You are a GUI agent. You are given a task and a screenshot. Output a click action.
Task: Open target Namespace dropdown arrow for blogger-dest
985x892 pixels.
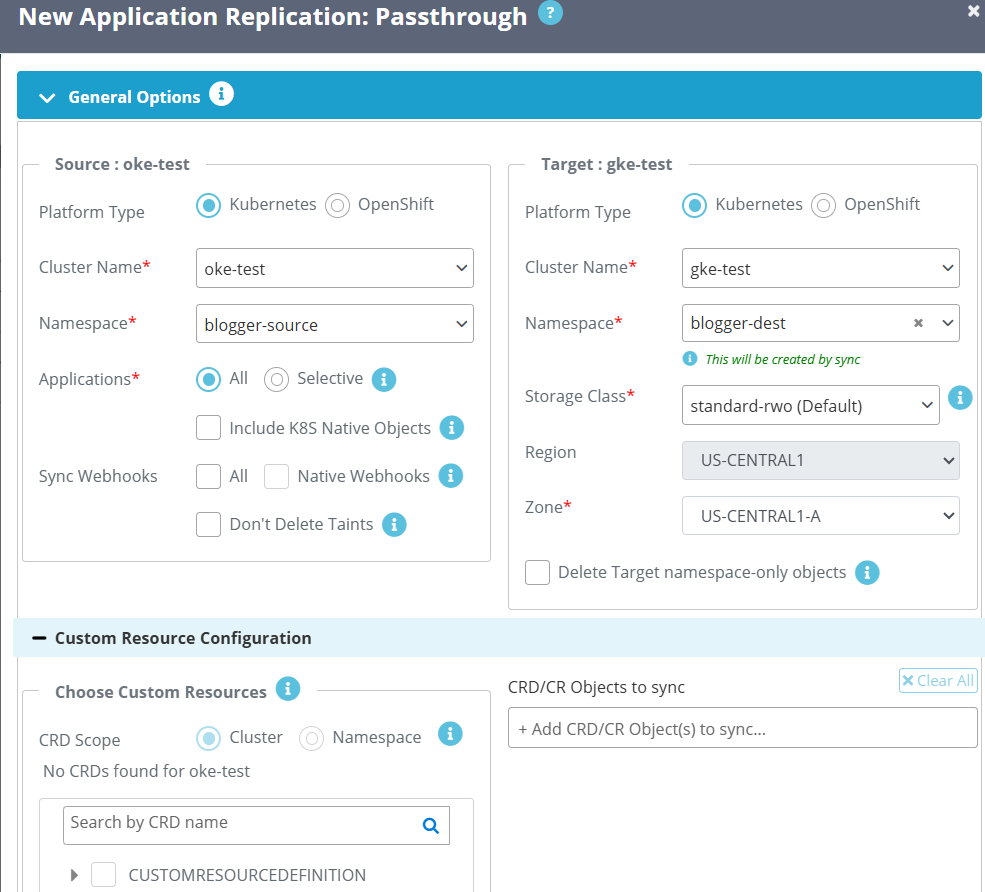948,323
